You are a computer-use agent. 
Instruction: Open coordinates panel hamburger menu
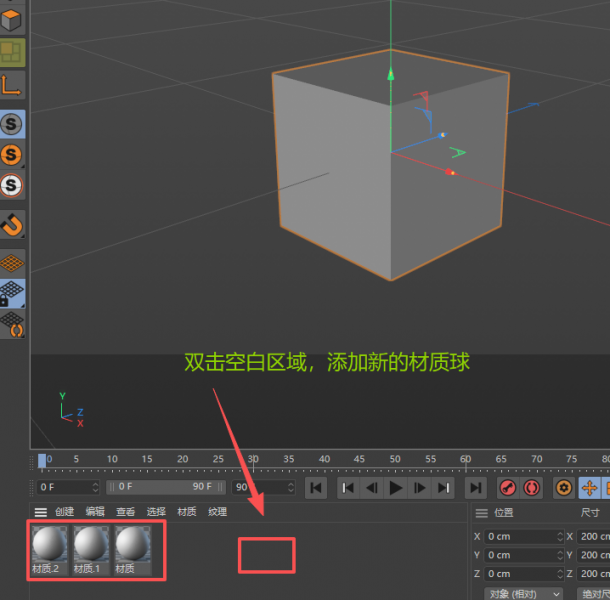click(x=482, y=513)
